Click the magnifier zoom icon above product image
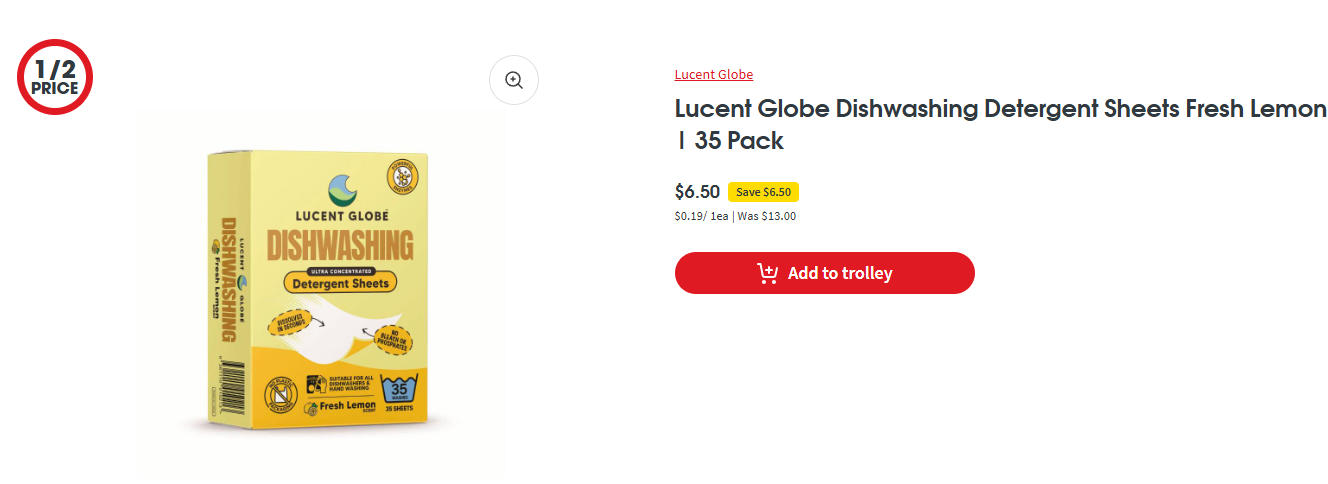Image resolution: width=1328 pixels, height=484 pixels. click(514, 80)
